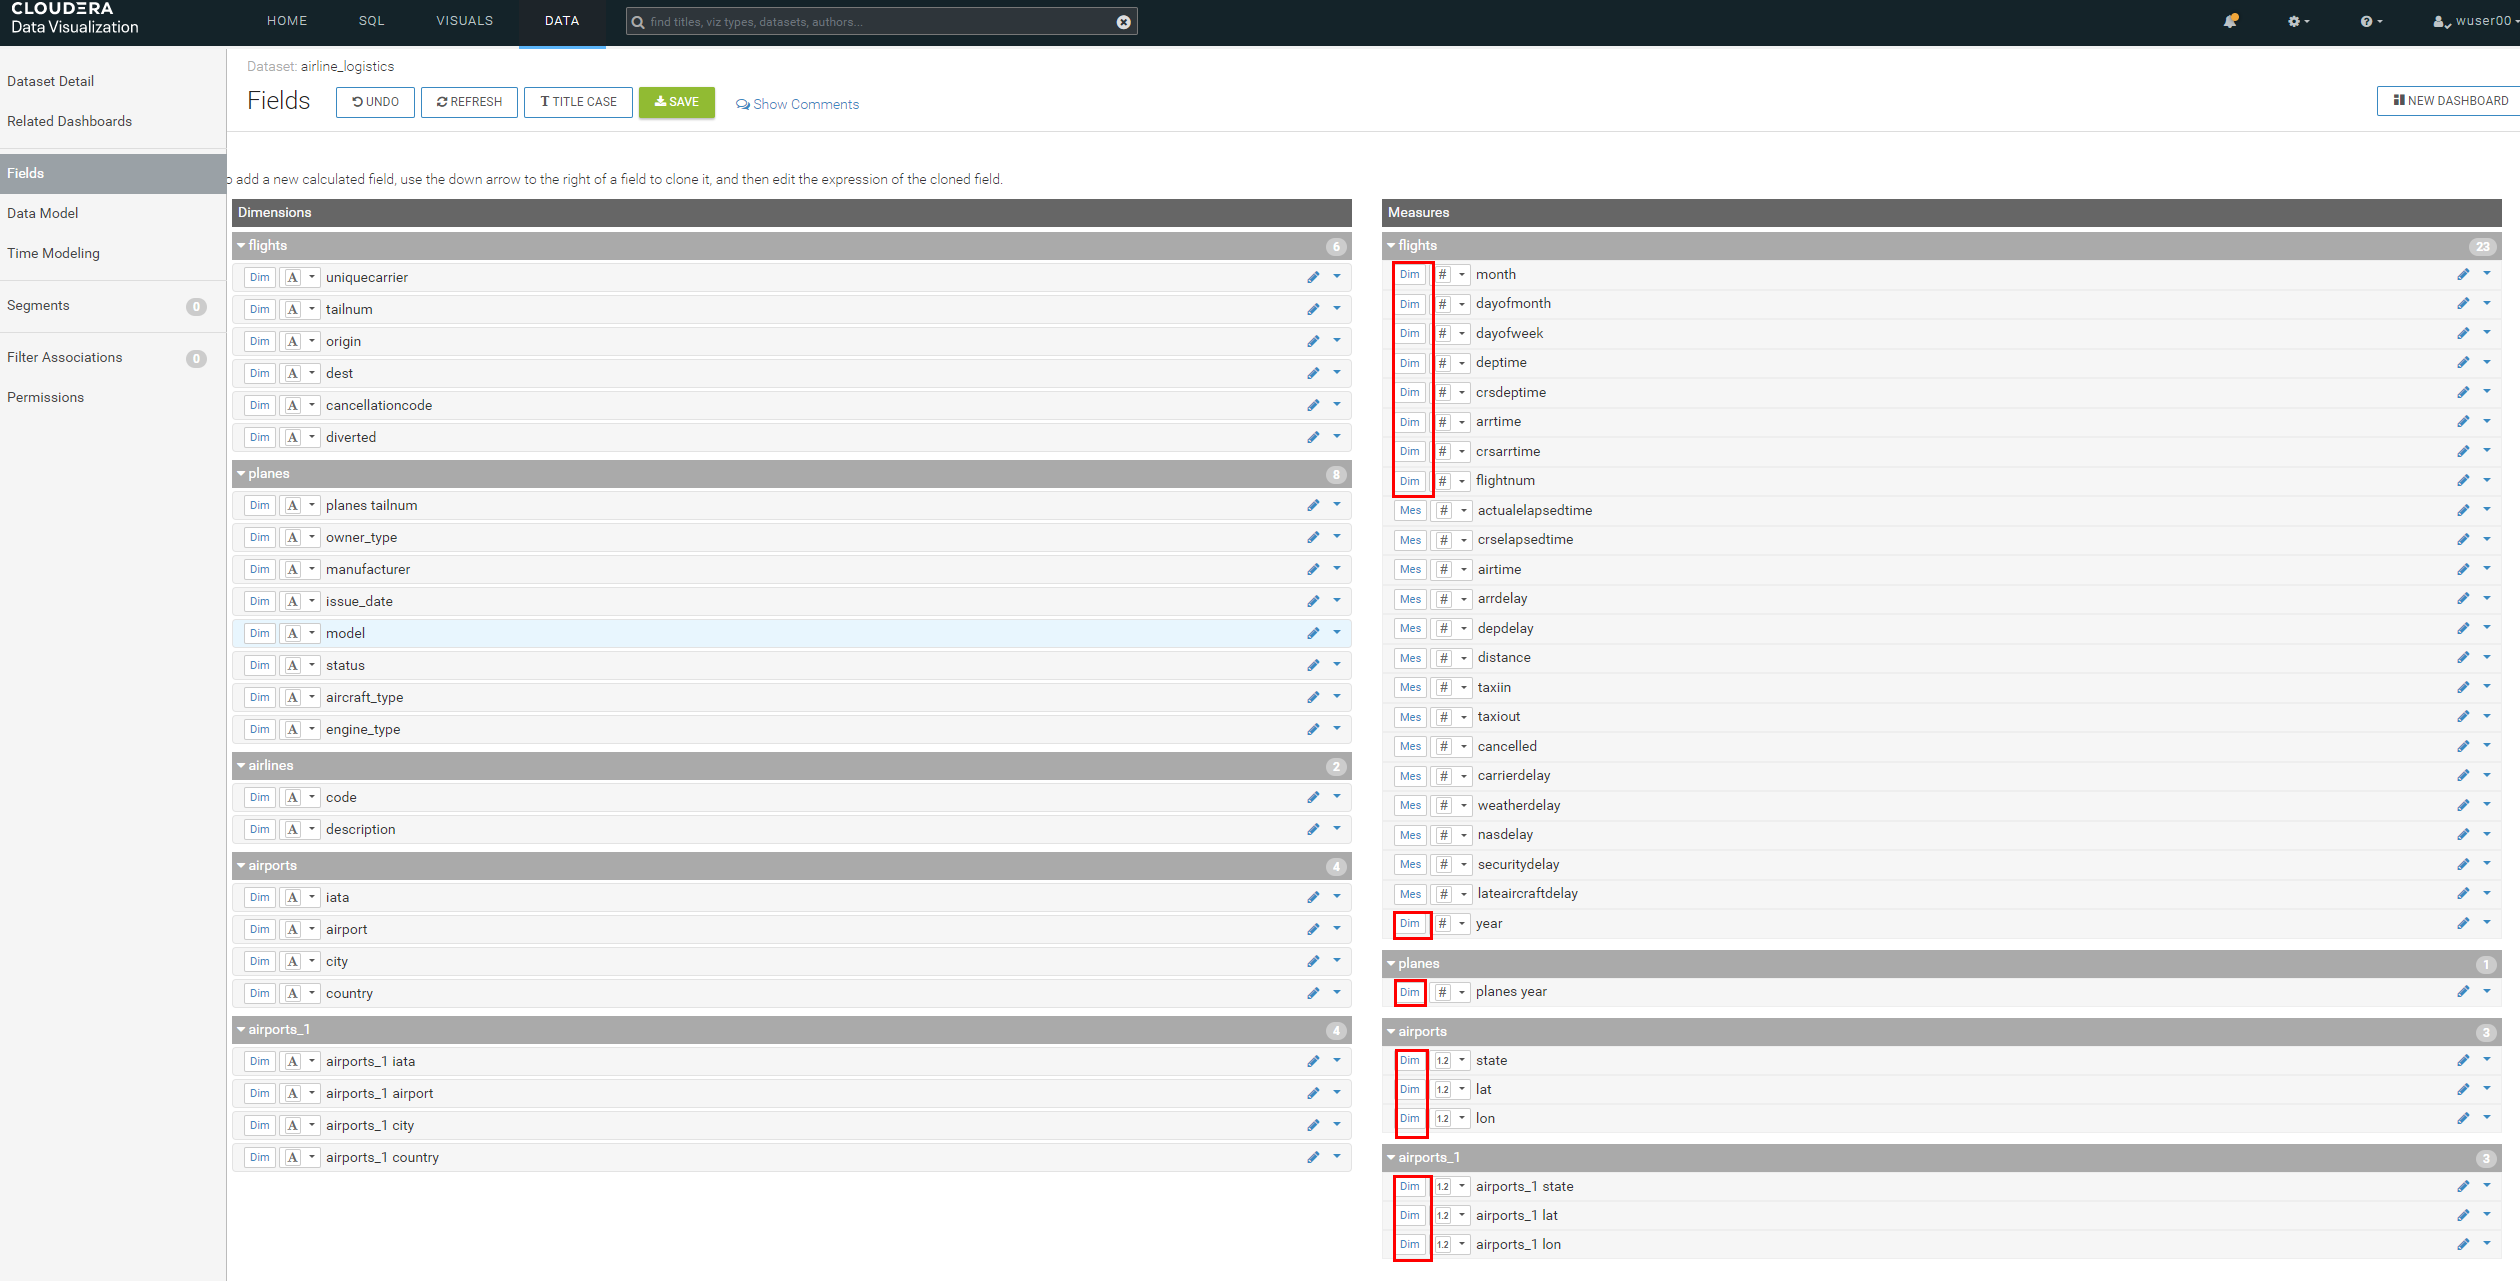Open the settings gear menu

(x=2296, y=21)
